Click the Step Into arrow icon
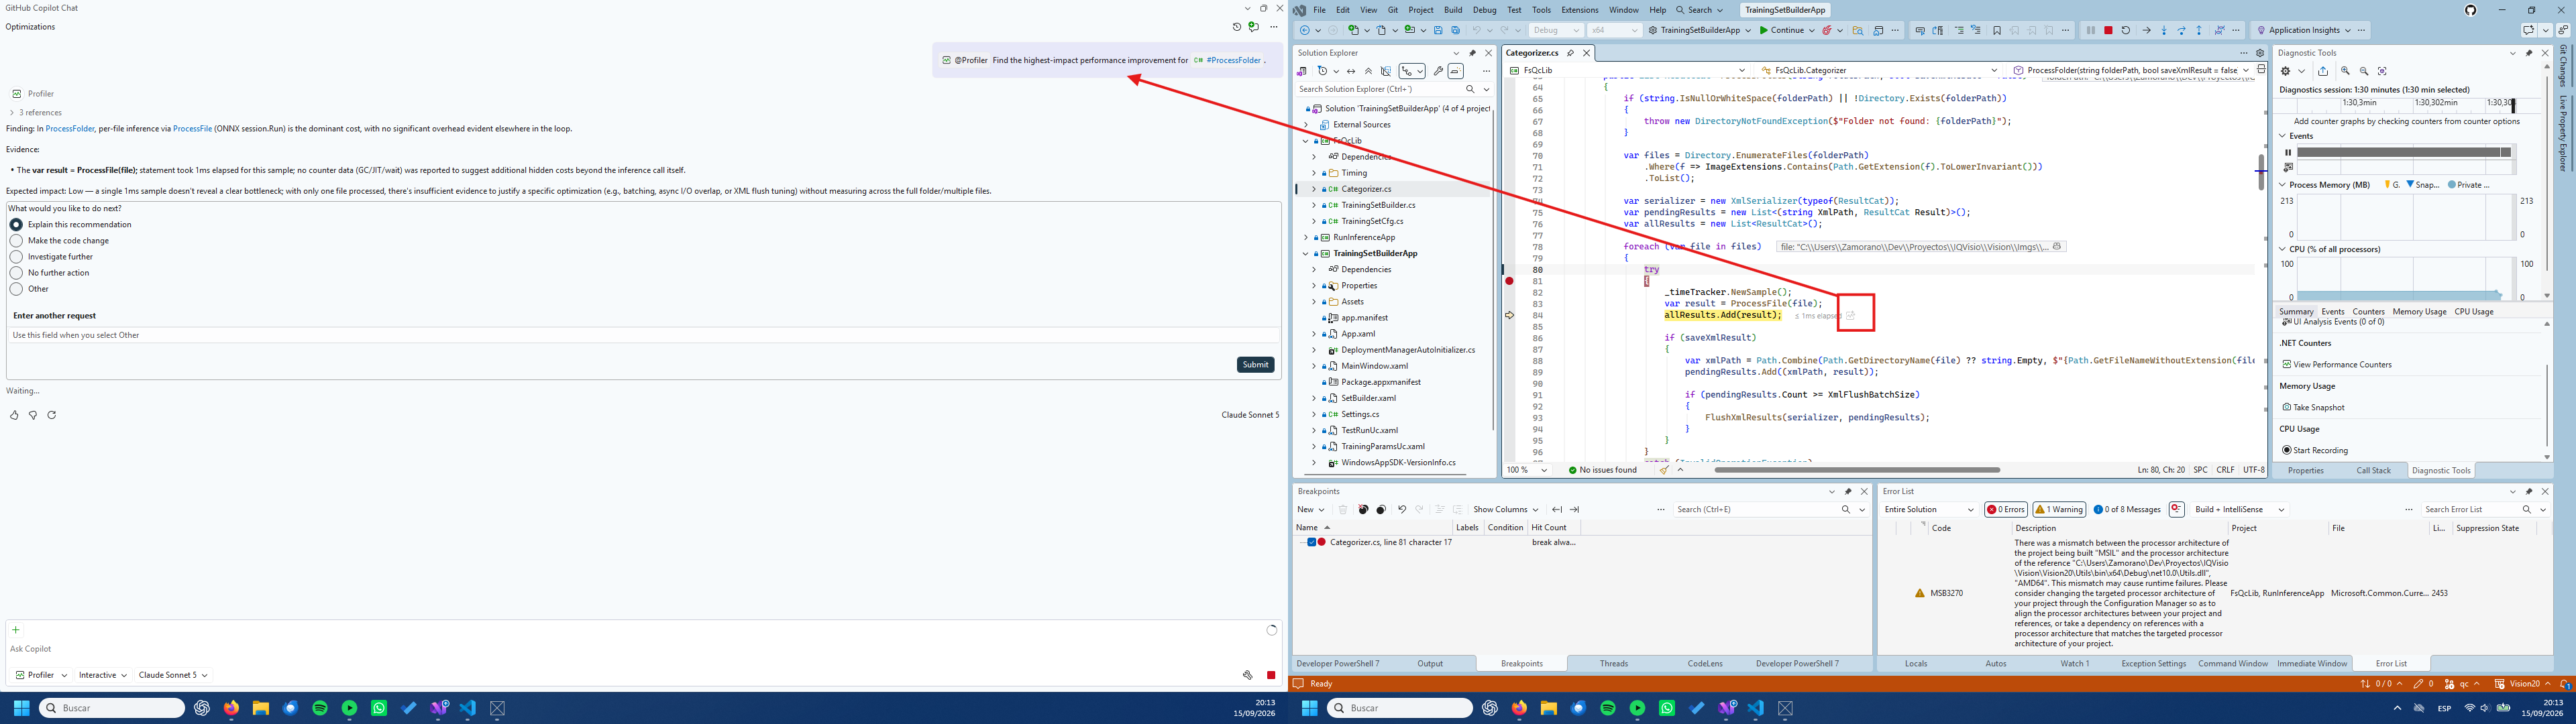Image resolution: width=2576 pixels, height=724 pixels. point(2164,30)
